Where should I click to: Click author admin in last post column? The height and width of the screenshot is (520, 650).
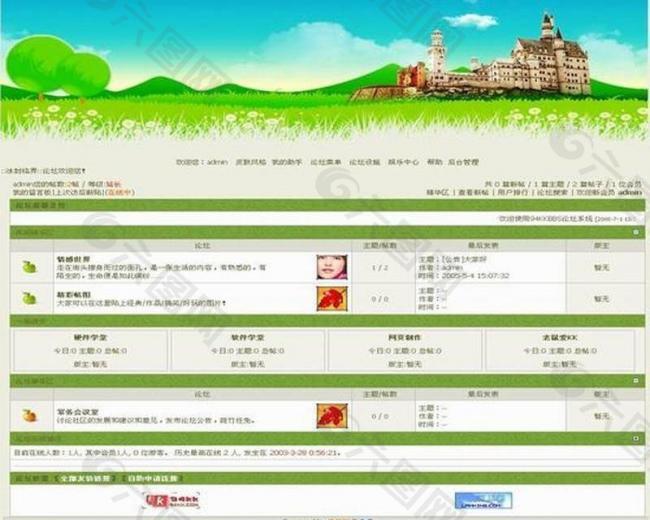[452, 267]
